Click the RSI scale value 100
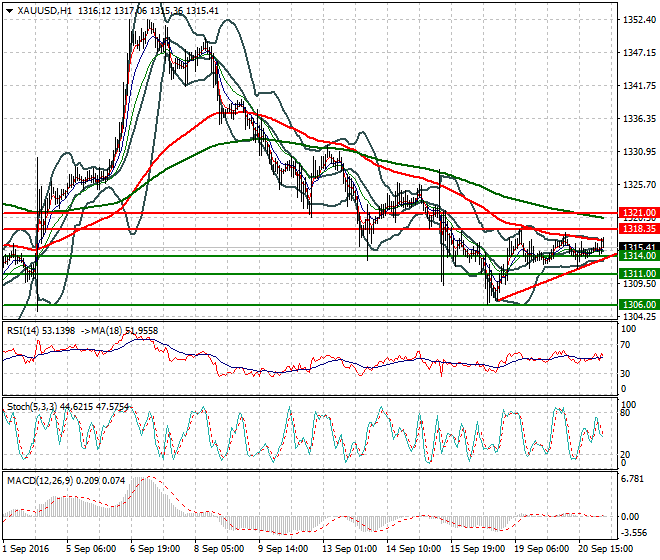Viewport: 660px width, 560px height. click(628, 329)
